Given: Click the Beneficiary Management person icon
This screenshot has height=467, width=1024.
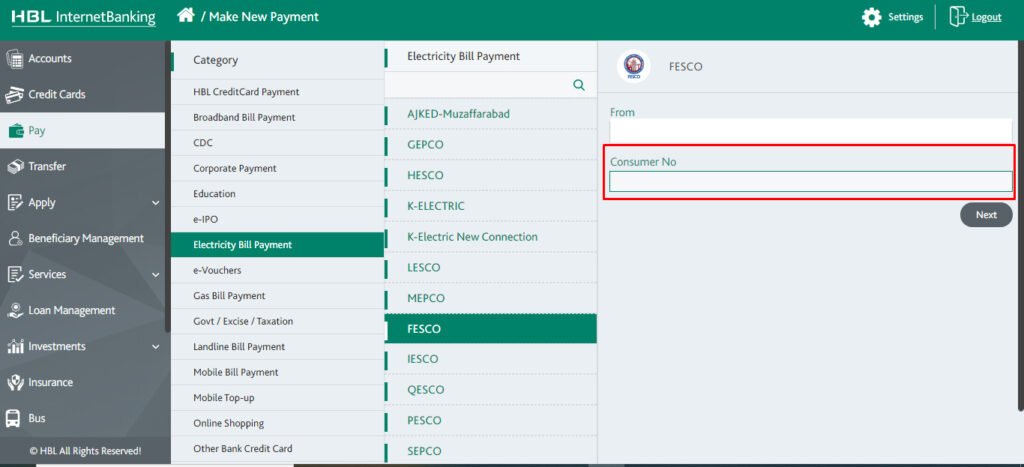Looking at the screenshot, I should coord(15,238).
